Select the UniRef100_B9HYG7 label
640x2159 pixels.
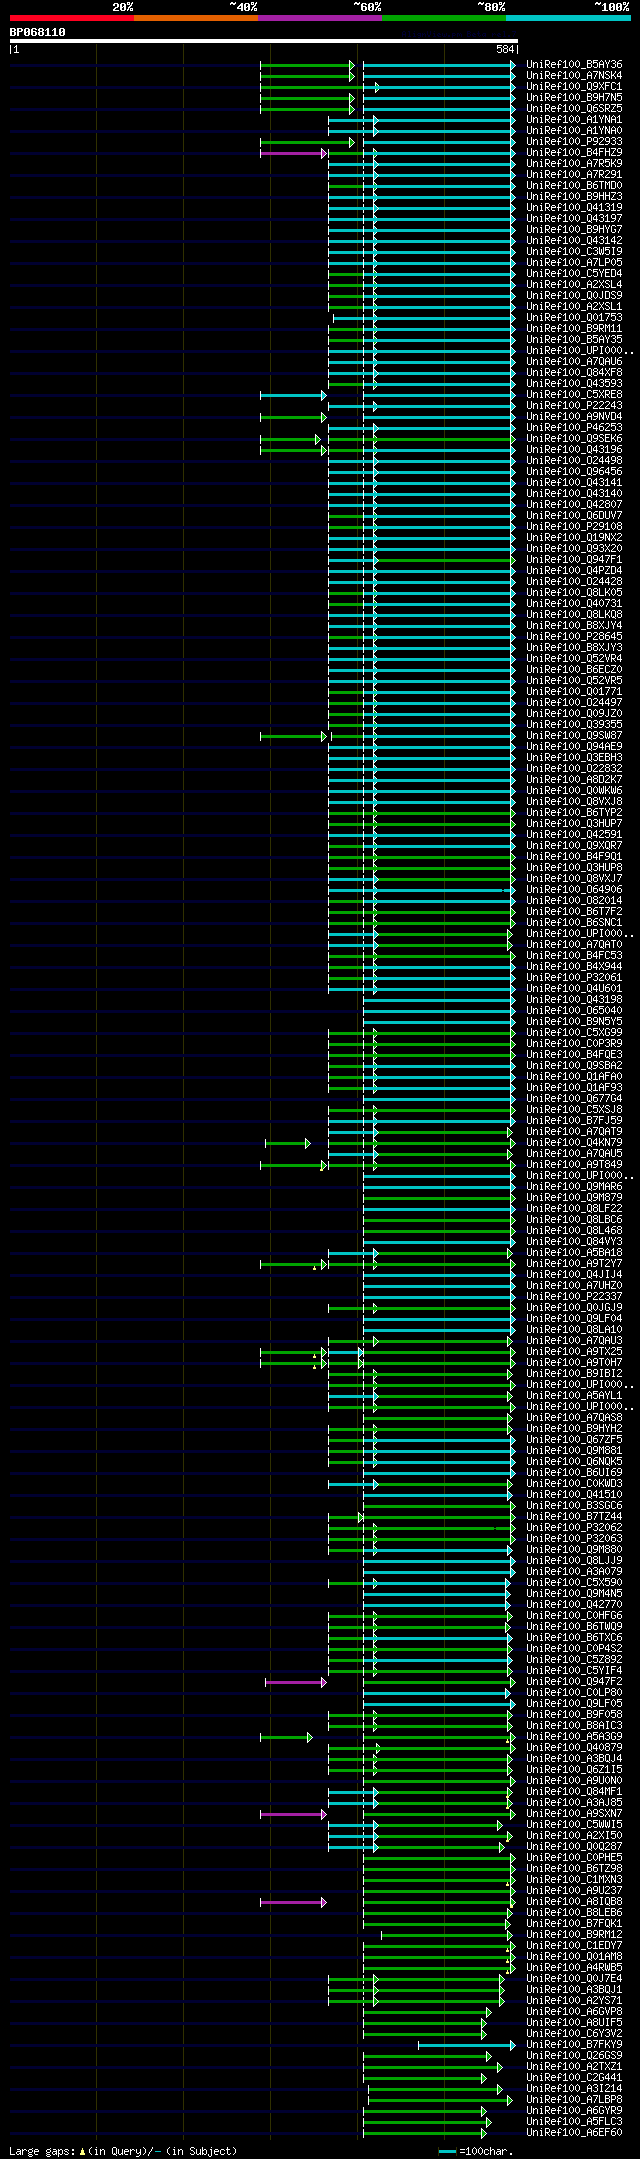[x=574, y=229]
